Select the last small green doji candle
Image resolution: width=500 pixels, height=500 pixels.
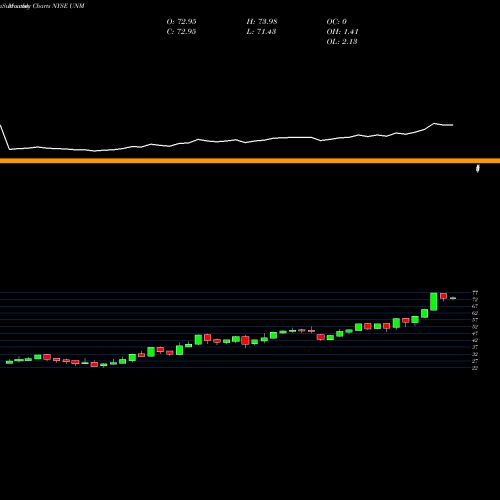pos(453,298)
